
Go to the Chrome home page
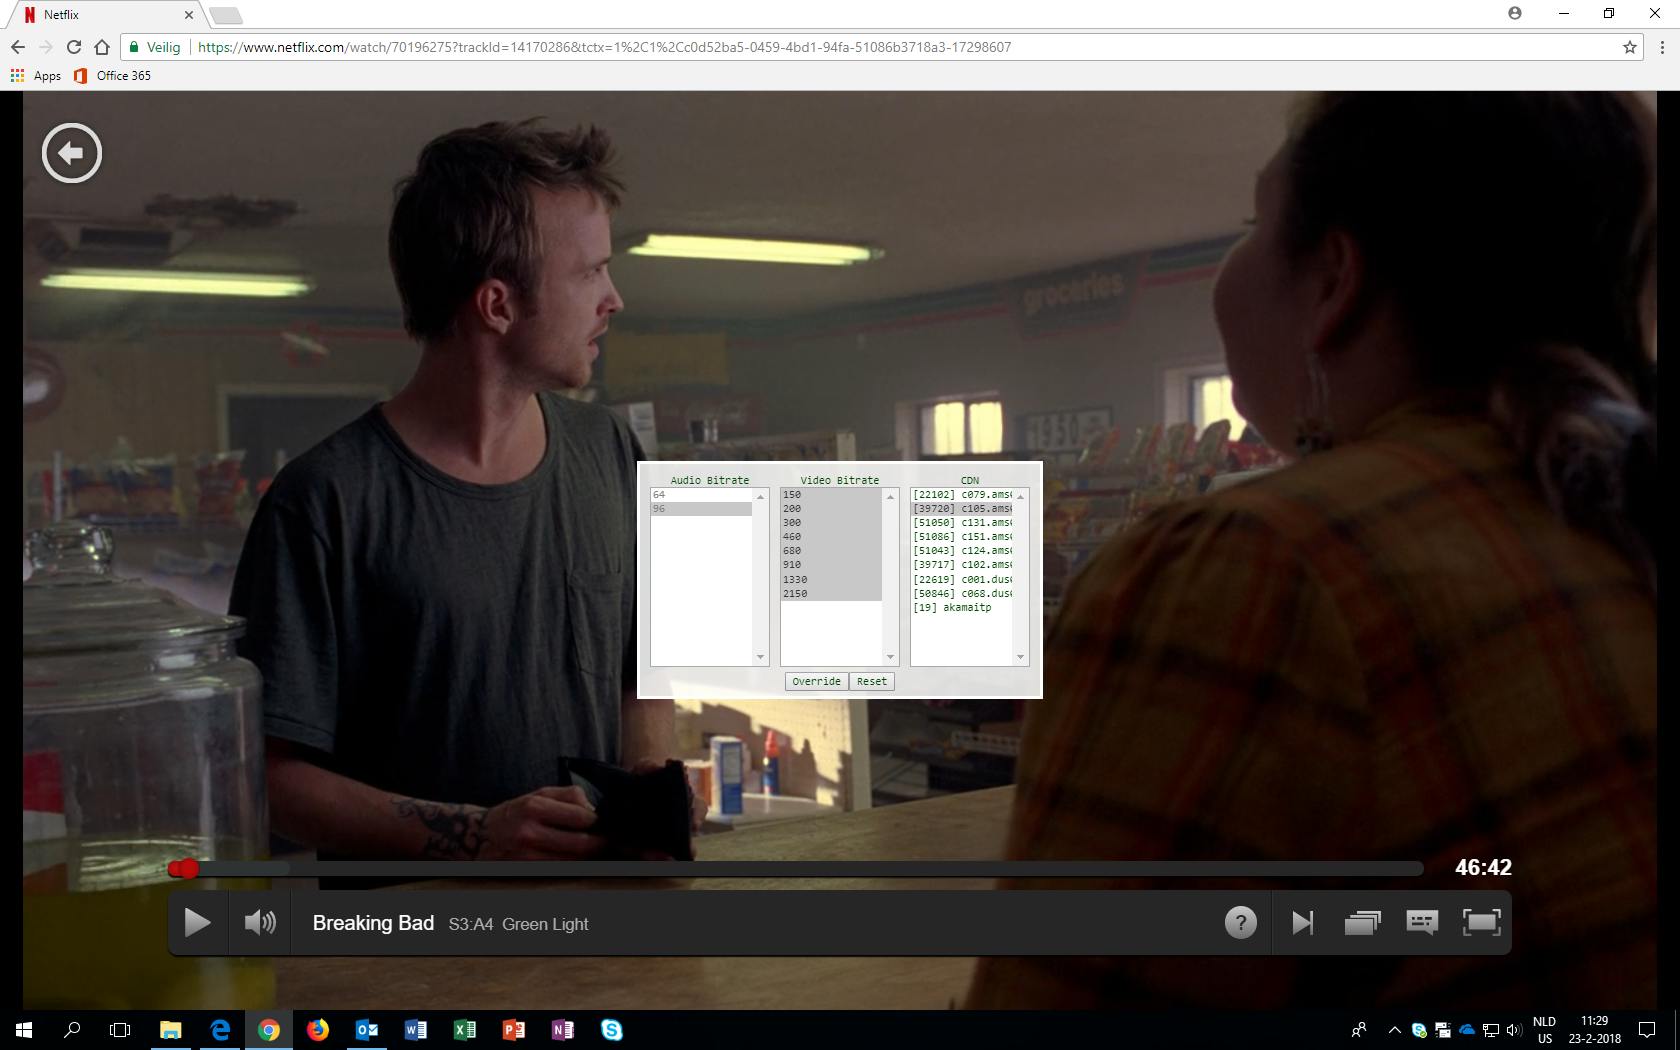point(101,47)
